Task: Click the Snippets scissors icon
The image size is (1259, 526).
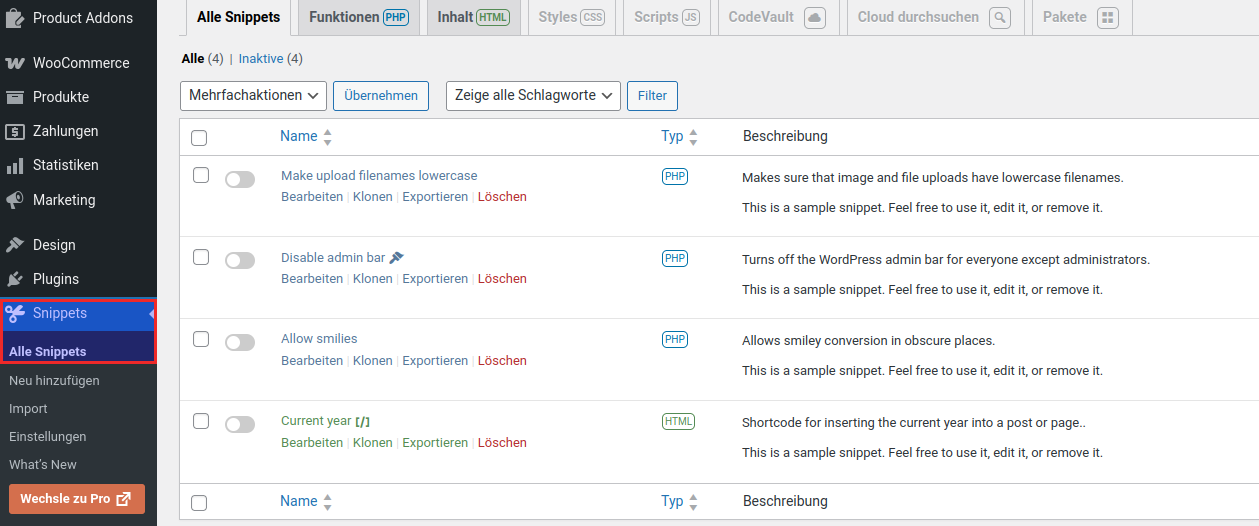Action: (15, 314)
